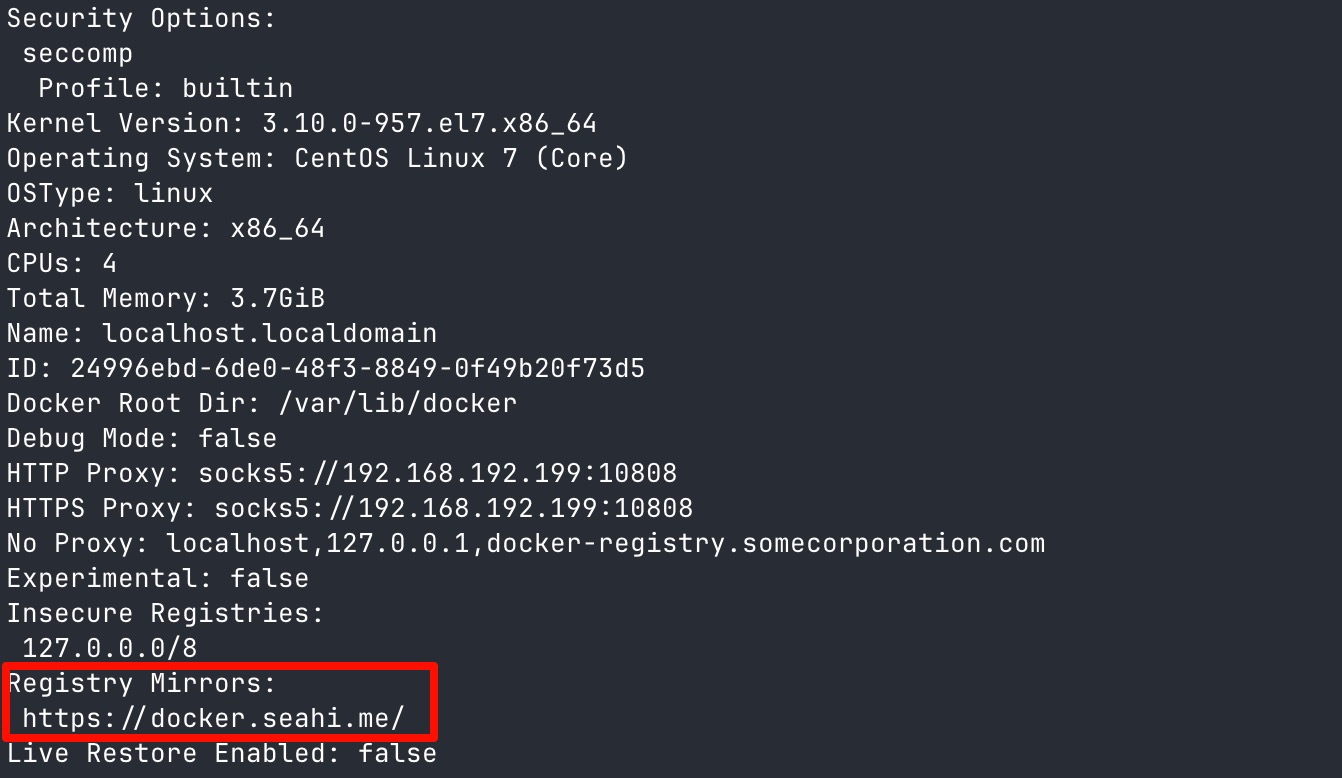This screenshot has width=1342, height=778.
Task: Click the "Insecure Registries:" heading
Action: coord(166,613)
